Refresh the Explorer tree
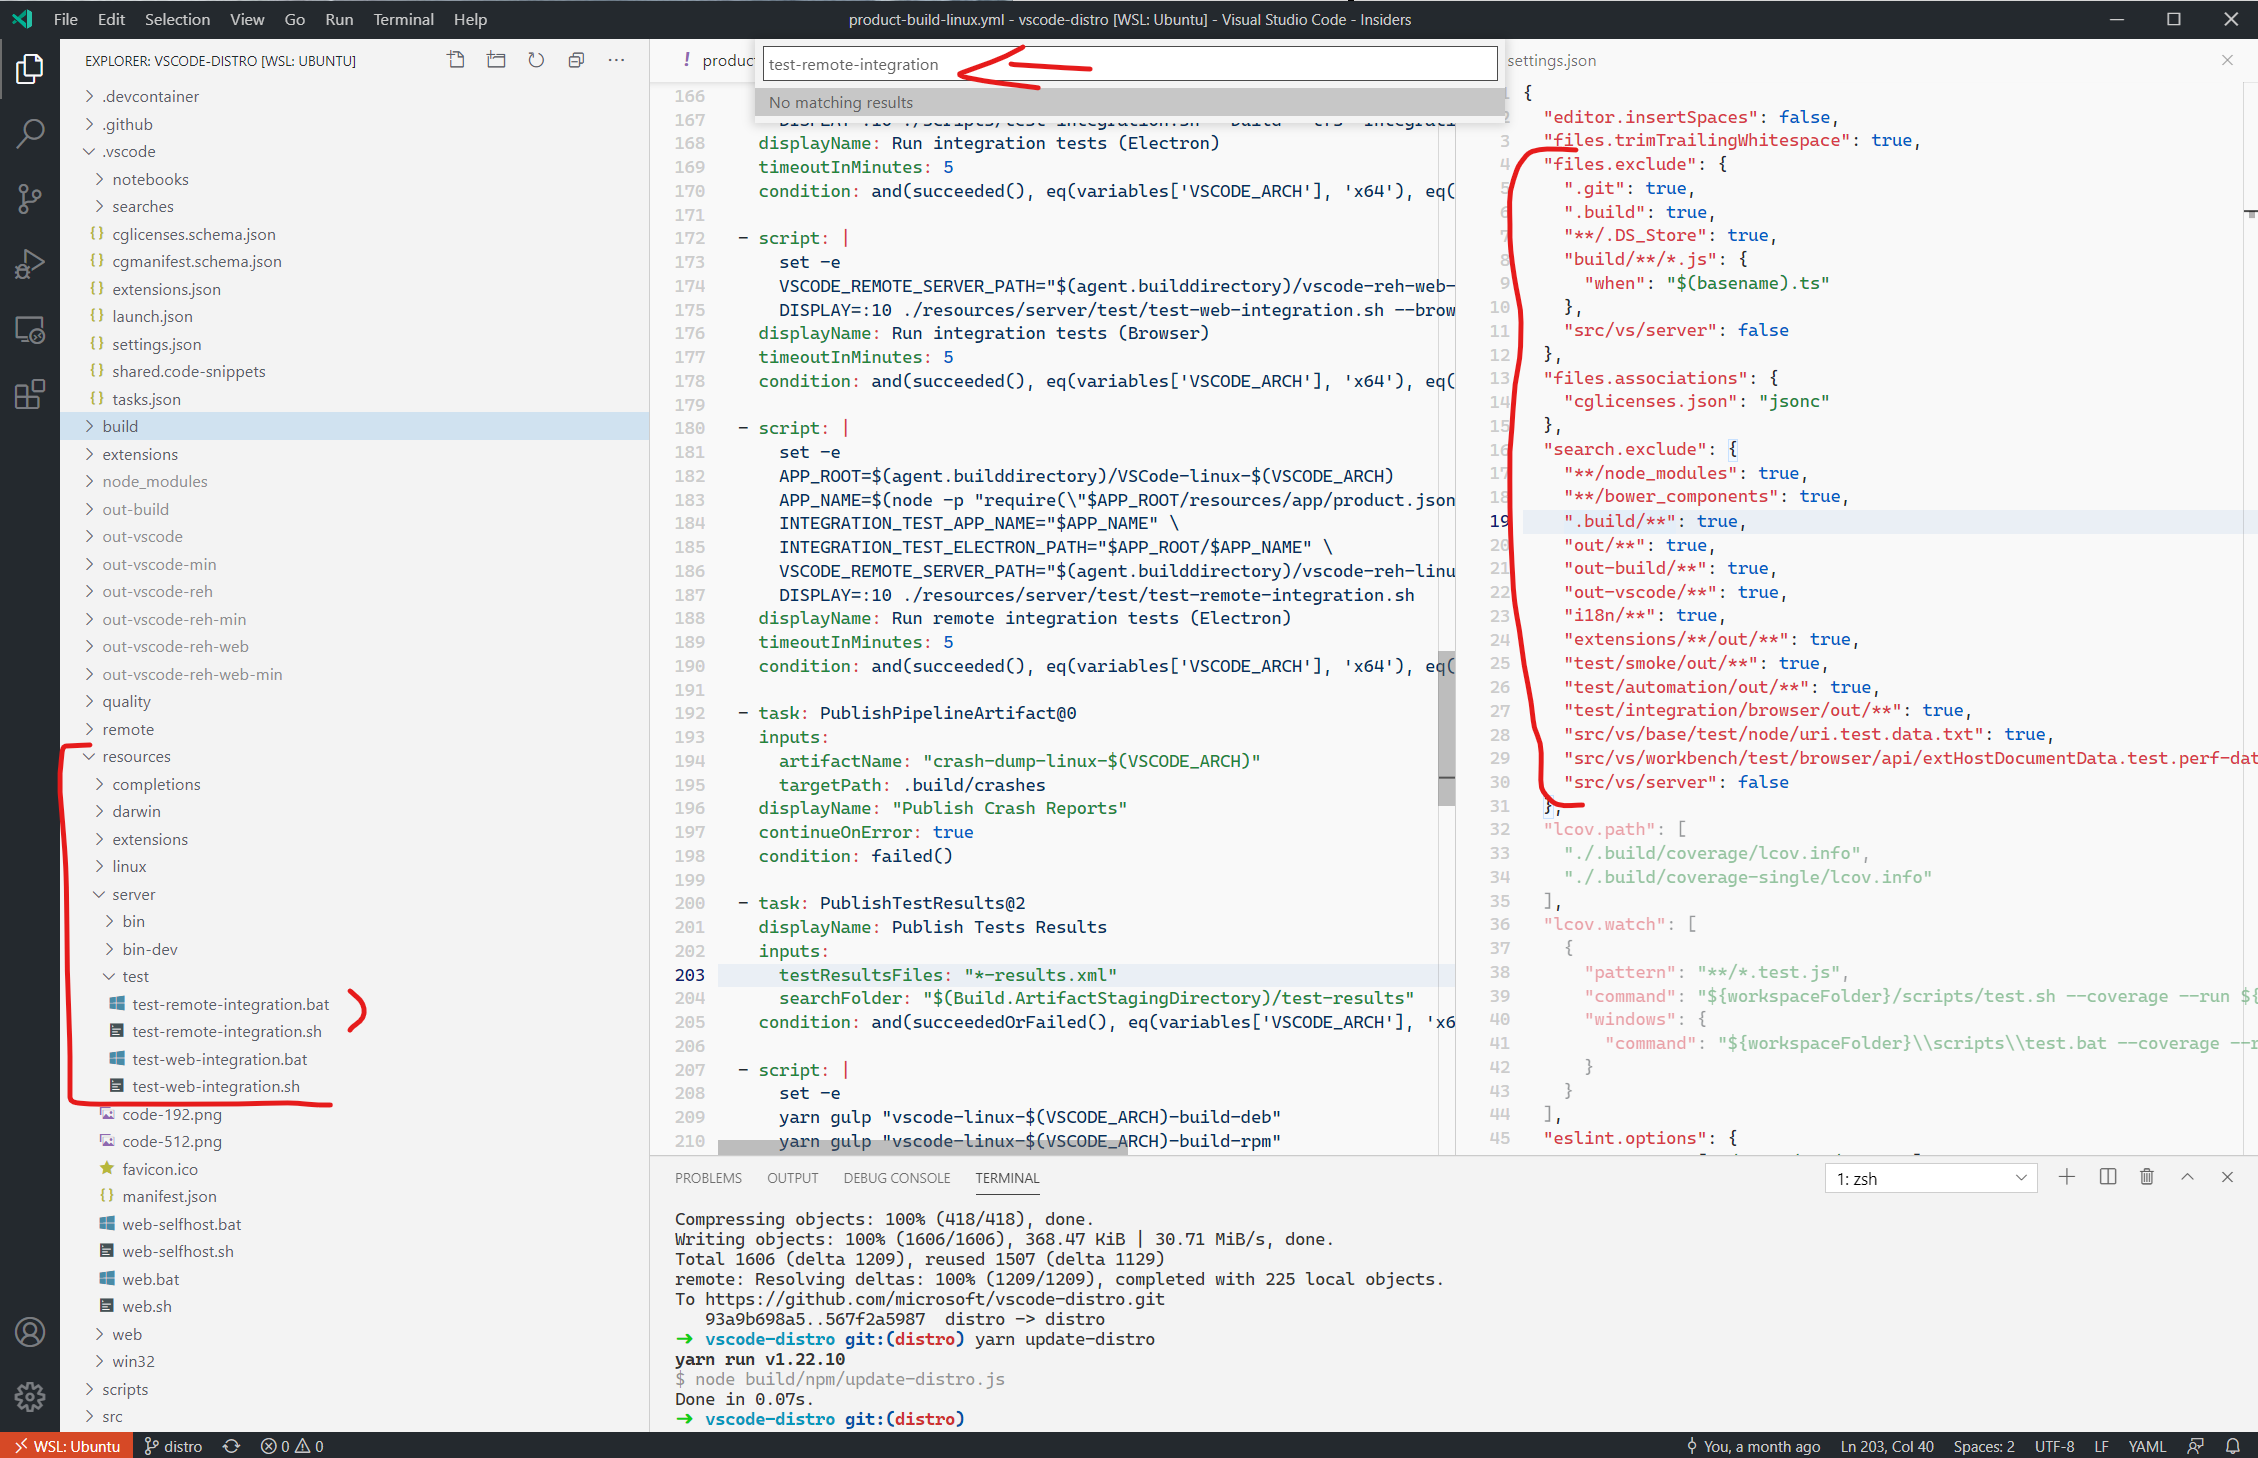Image resolution: width=2258 pixels, height=1458 pixels. coord(536,60)
